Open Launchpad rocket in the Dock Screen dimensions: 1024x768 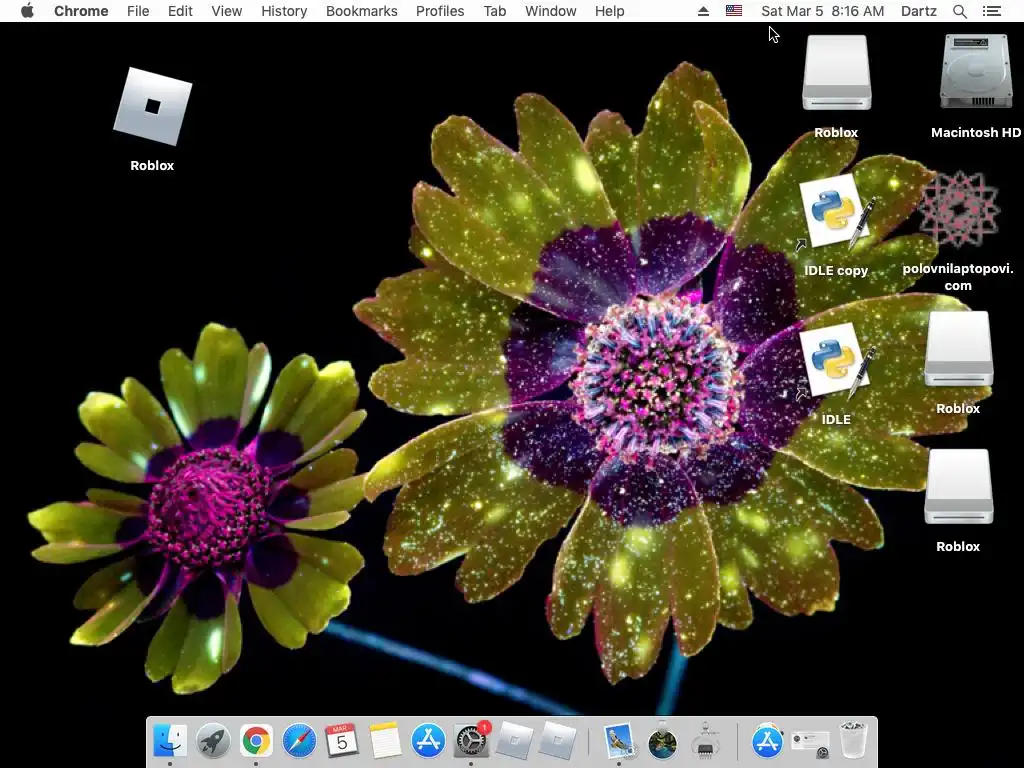[x=213, y=741]
